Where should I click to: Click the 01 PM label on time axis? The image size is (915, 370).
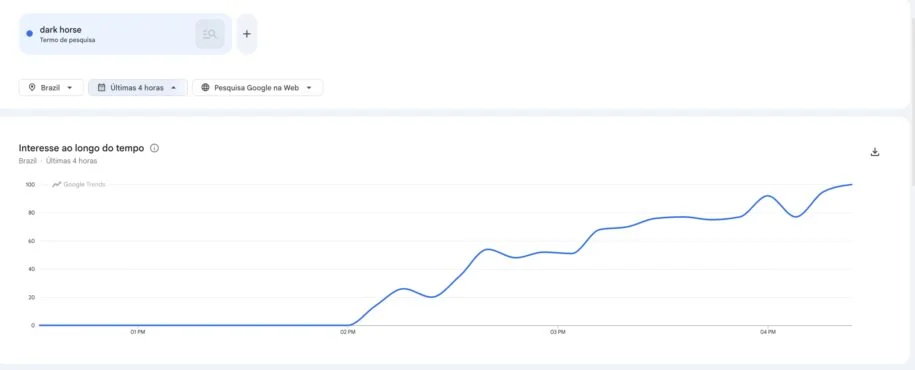[137, 332]
